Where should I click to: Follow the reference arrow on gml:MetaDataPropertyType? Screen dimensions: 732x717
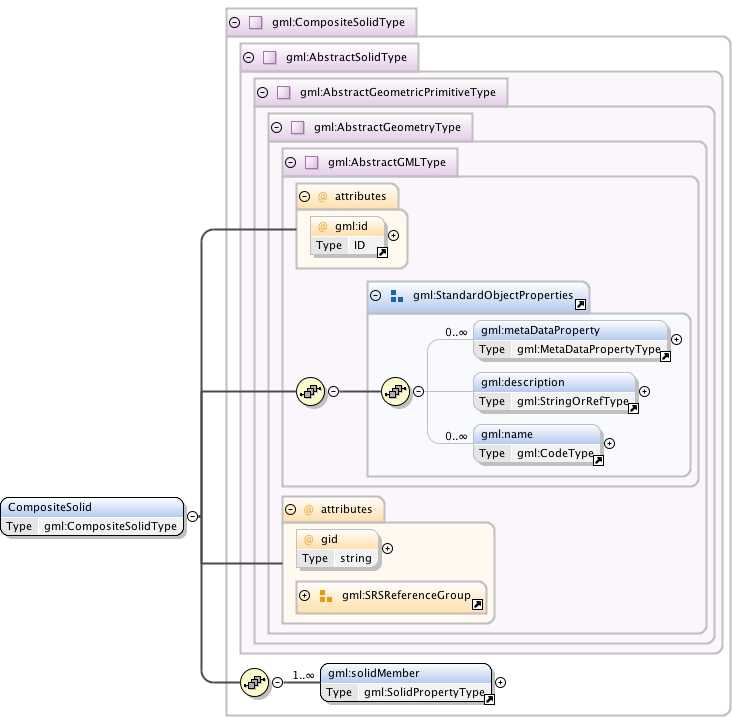click(x=665, y=357)
